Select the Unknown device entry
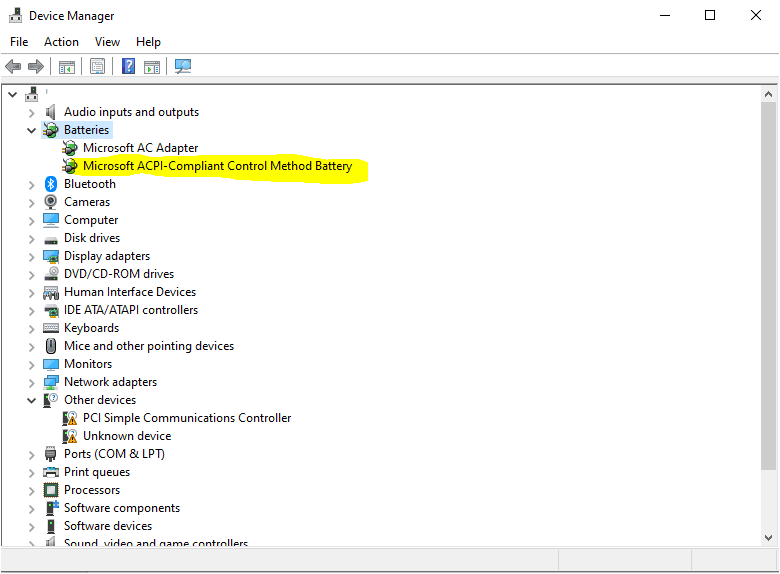This screenshot has width=780, height=574. (127, 436)
